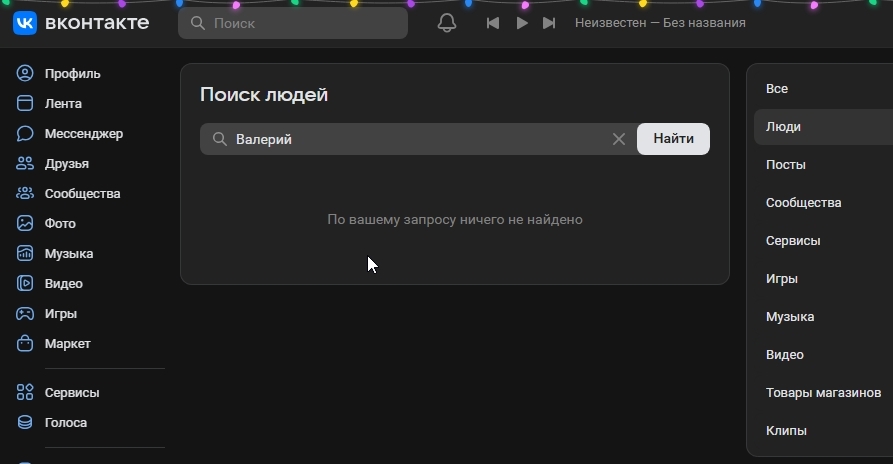Click the VK logo icon
This screenshot has height=464, width=893.
click(x=25, y=23)
